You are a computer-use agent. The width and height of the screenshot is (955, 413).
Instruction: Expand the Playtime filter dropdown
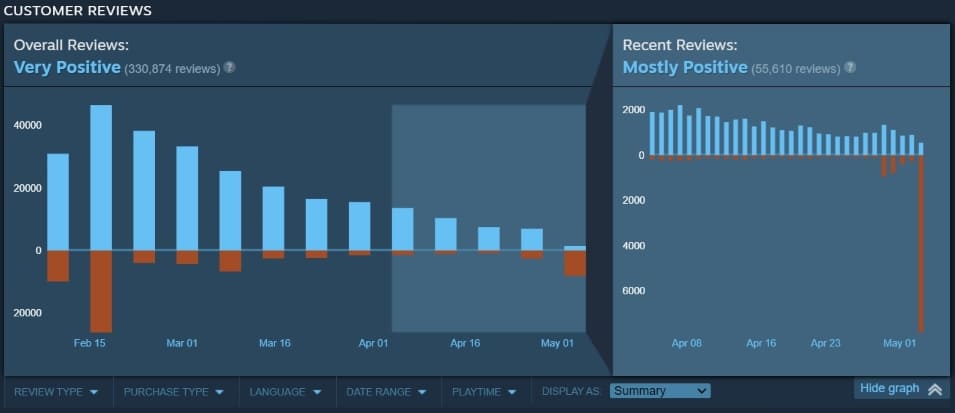click(x=484, y=392)
